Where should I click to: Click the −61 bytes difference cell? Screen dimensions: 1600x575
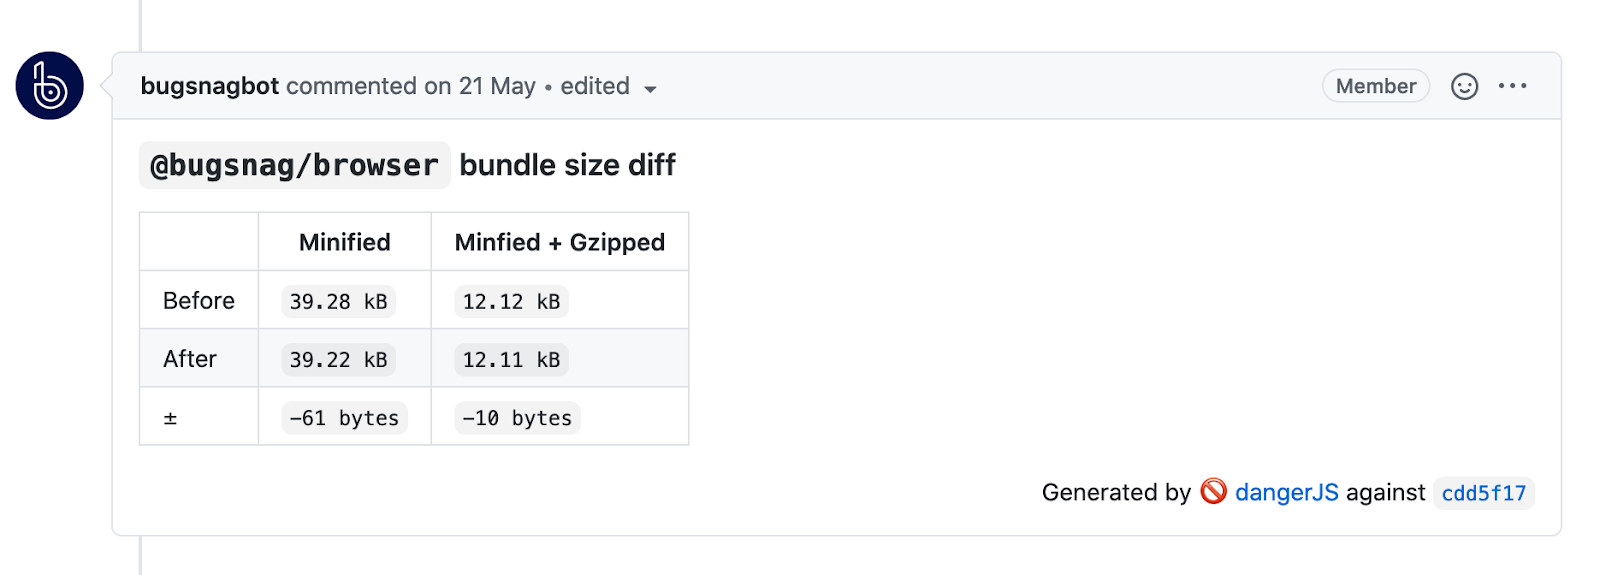[344, 418]
